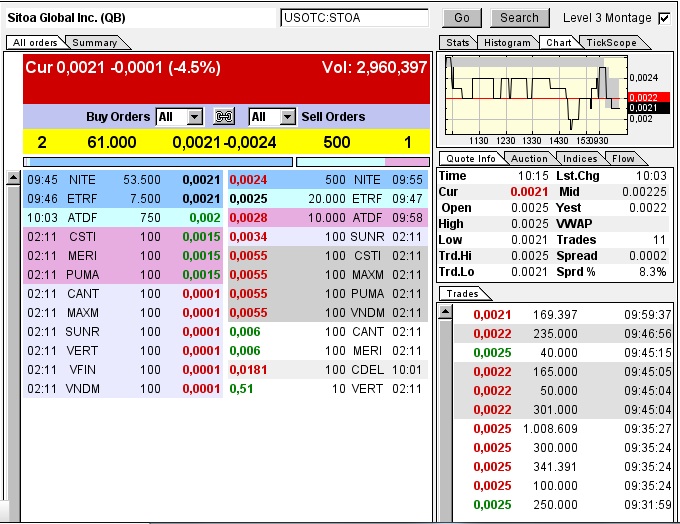Click the order book scroll up arrow
This screenshot has height=524, width=680.
click(x=13, y=179)
